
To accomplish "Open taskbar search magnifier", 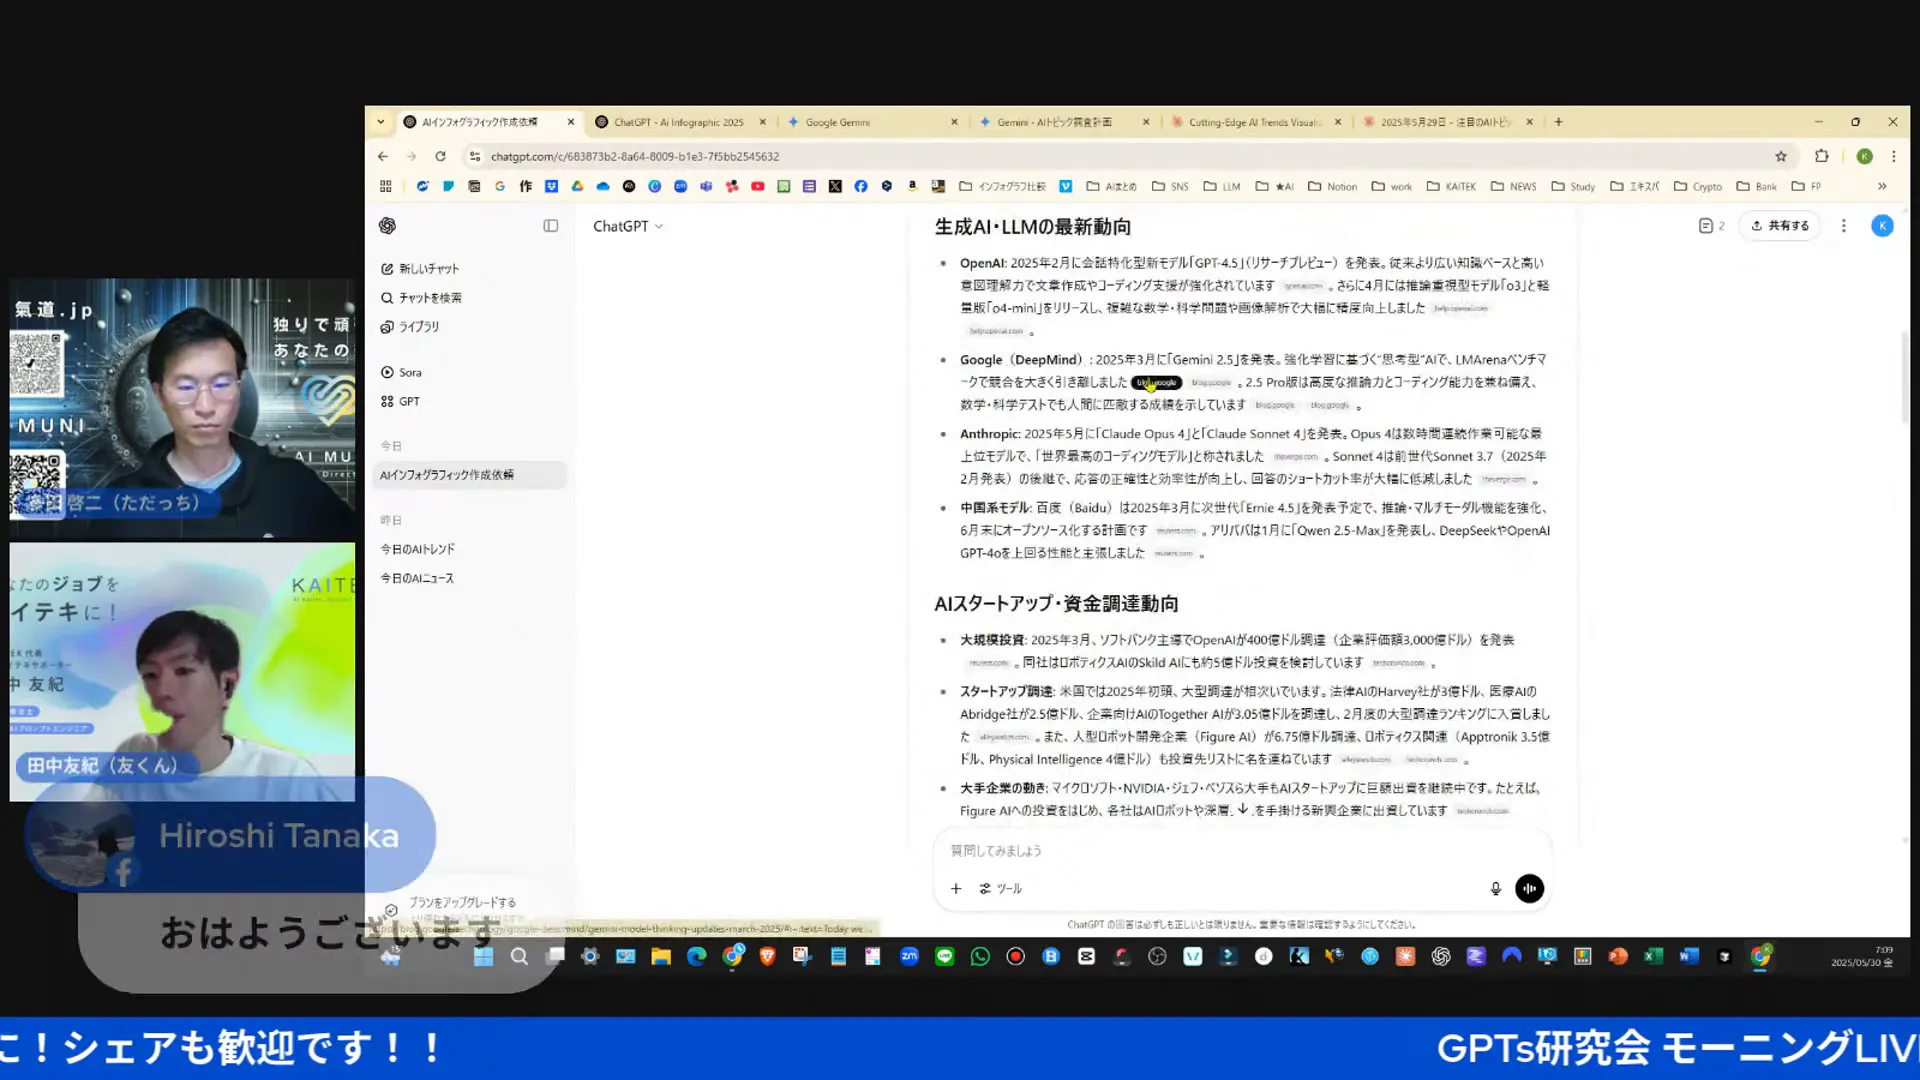I will (519, 957).
